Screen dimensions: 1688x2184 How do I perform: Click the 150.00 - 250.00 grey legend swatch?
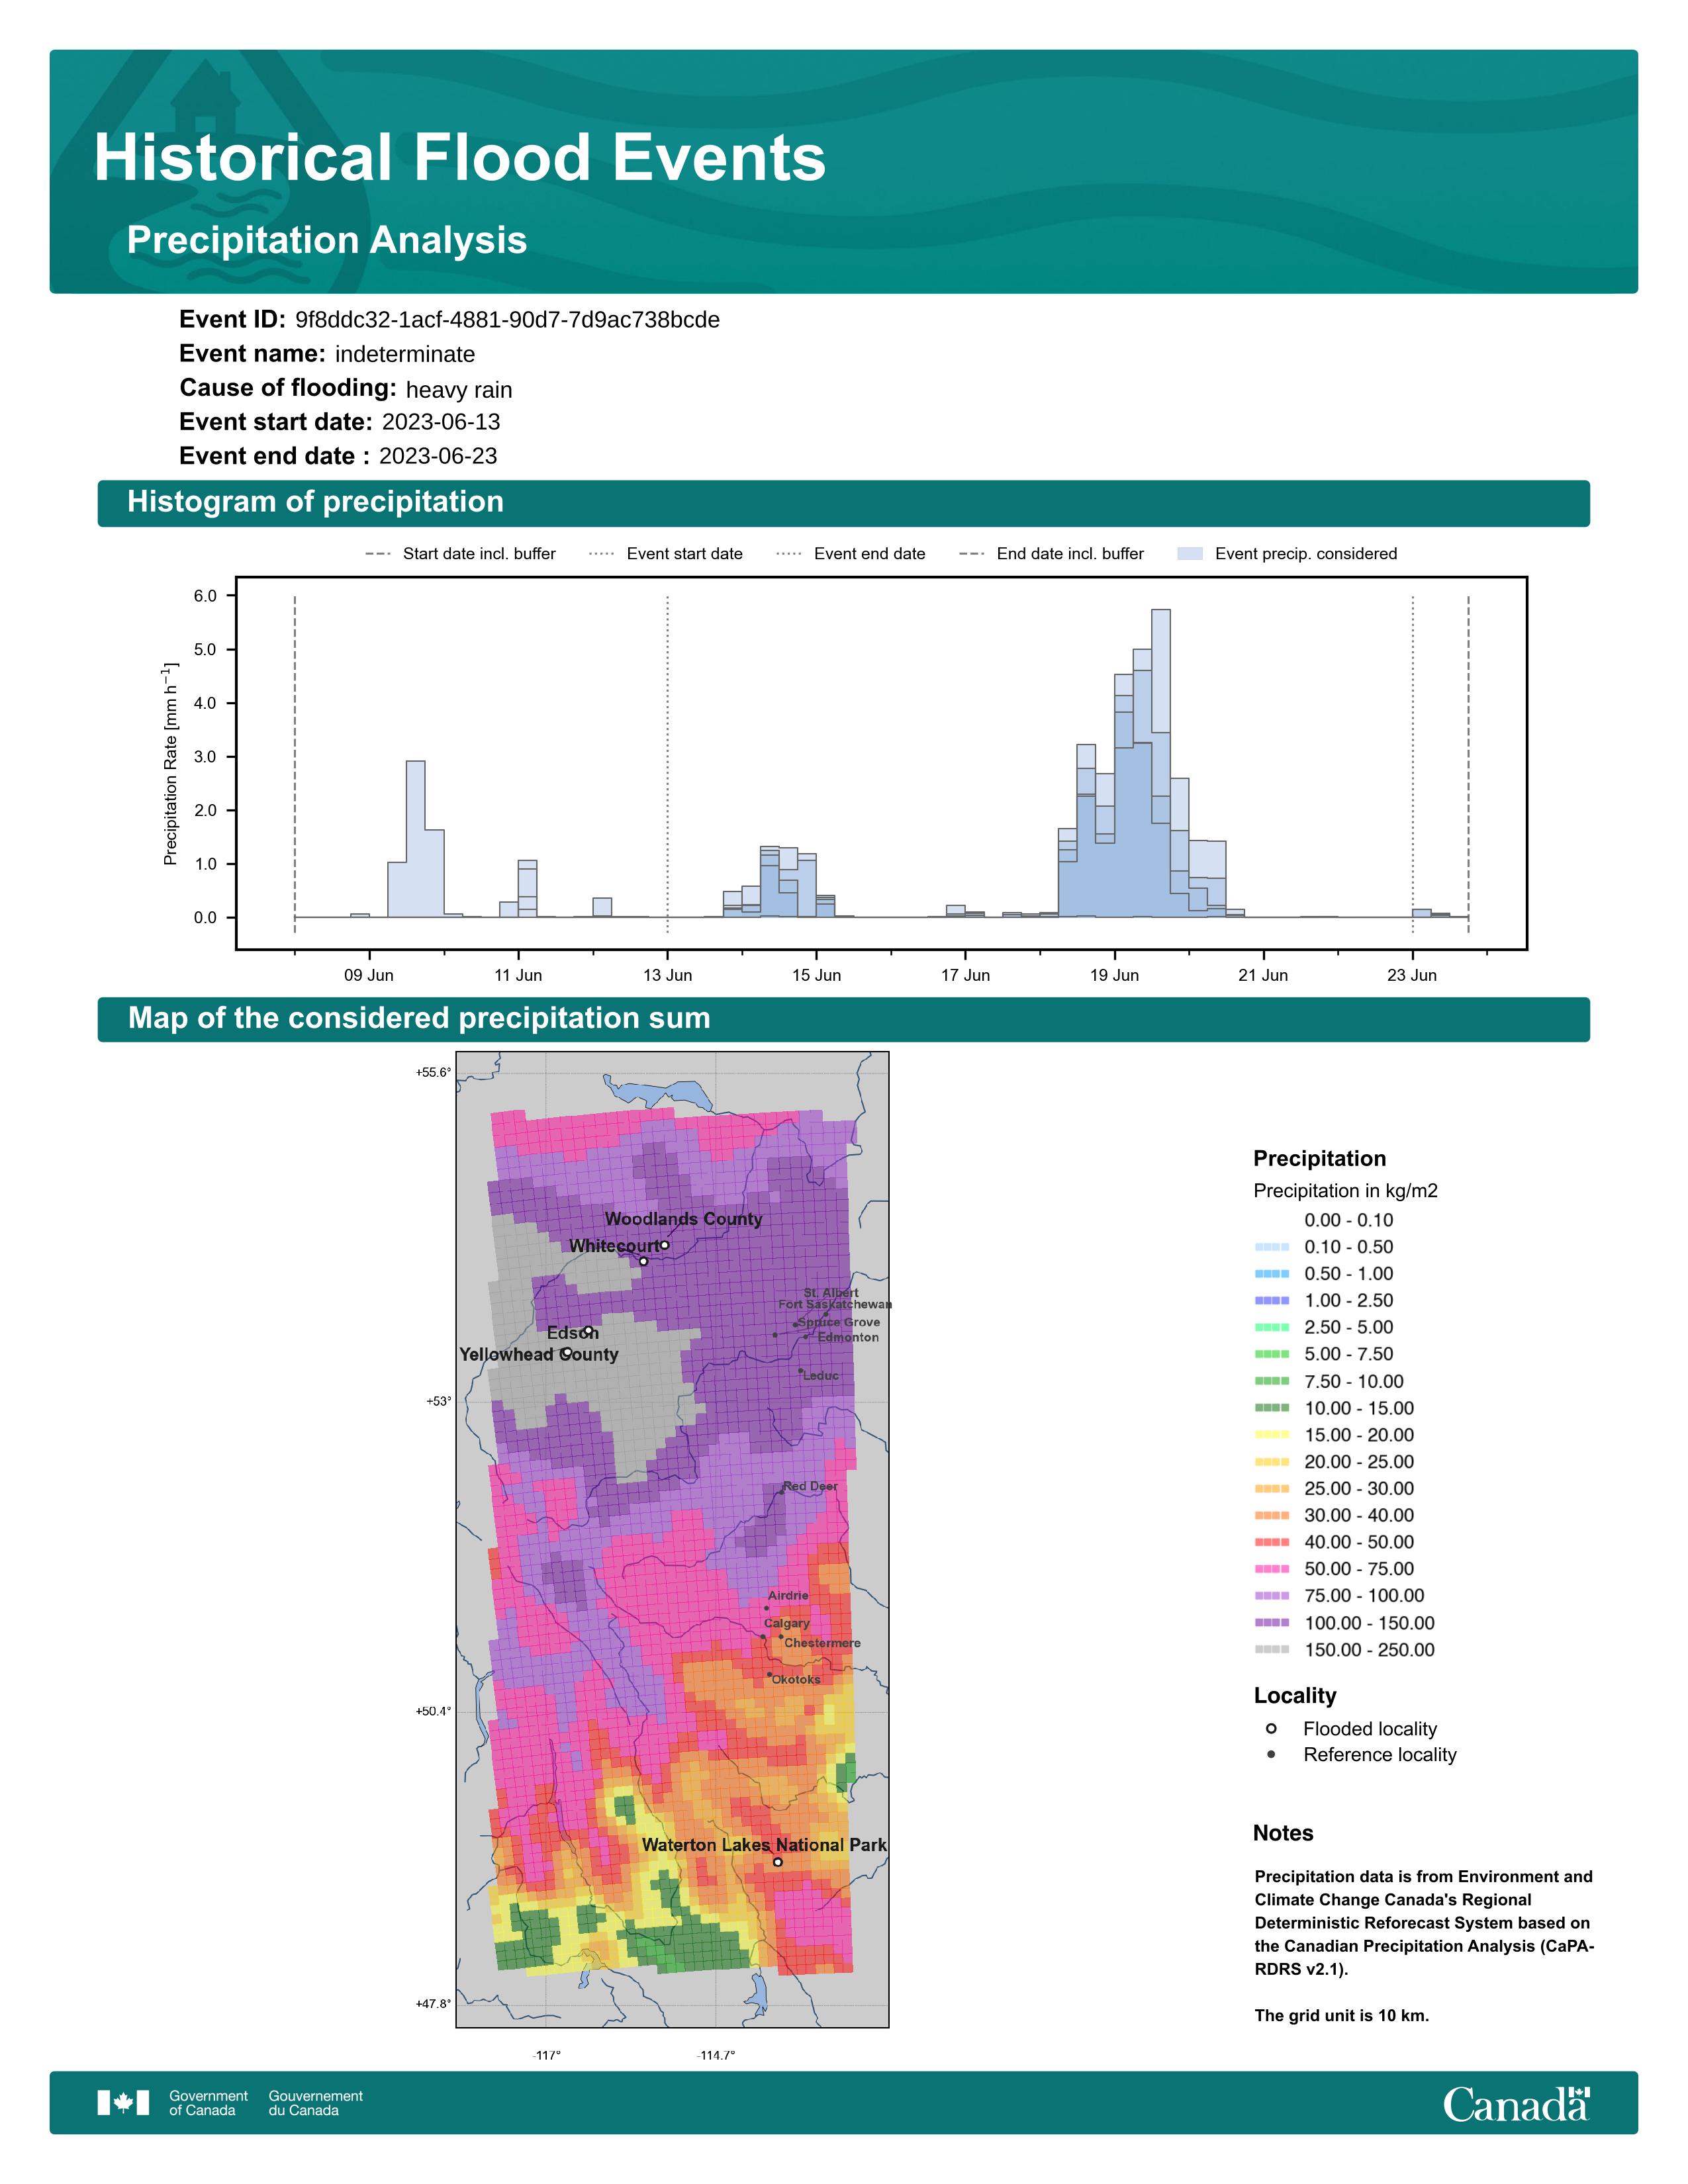(1271, 1650)
